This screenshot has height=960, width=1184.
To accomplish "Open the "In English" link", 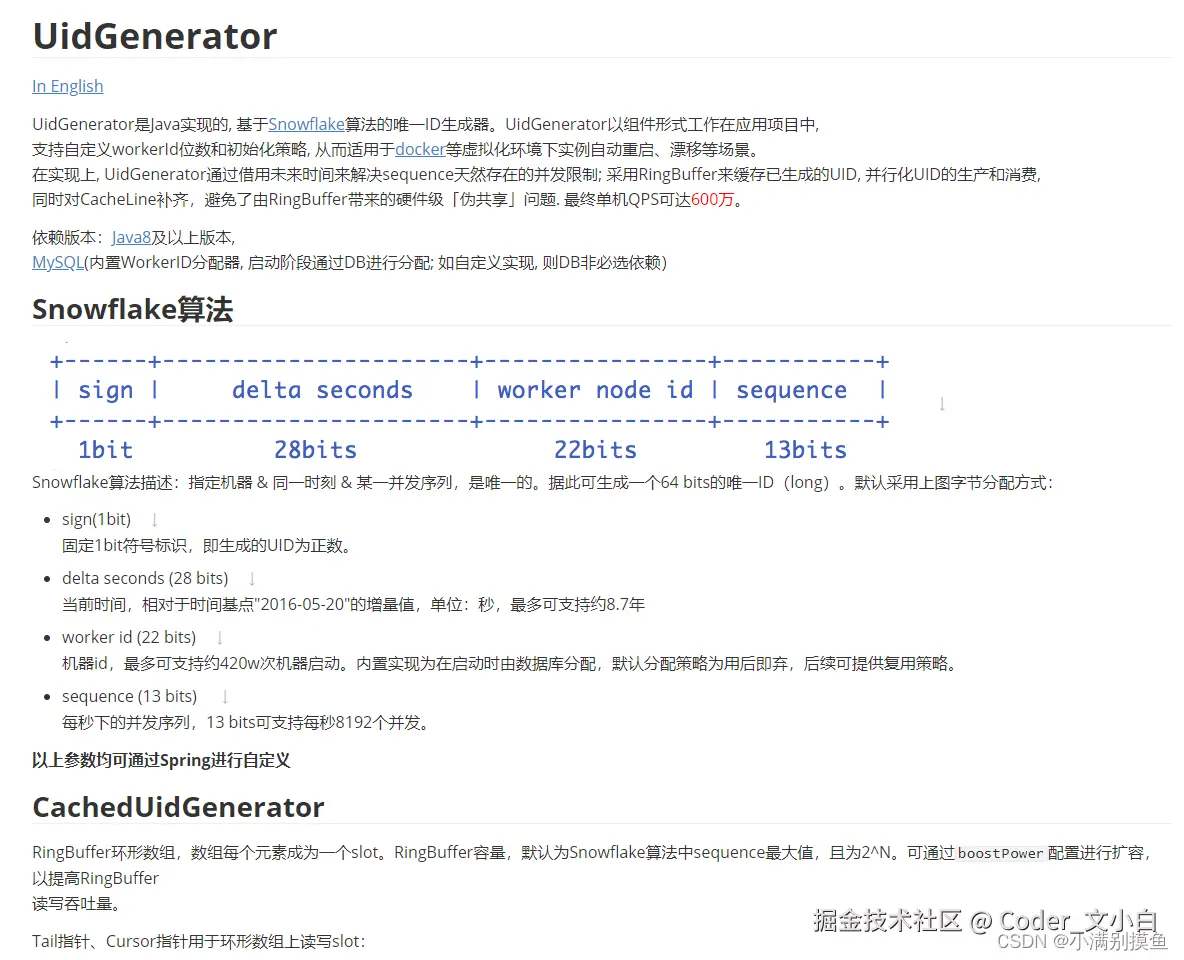I will (67, 86).
